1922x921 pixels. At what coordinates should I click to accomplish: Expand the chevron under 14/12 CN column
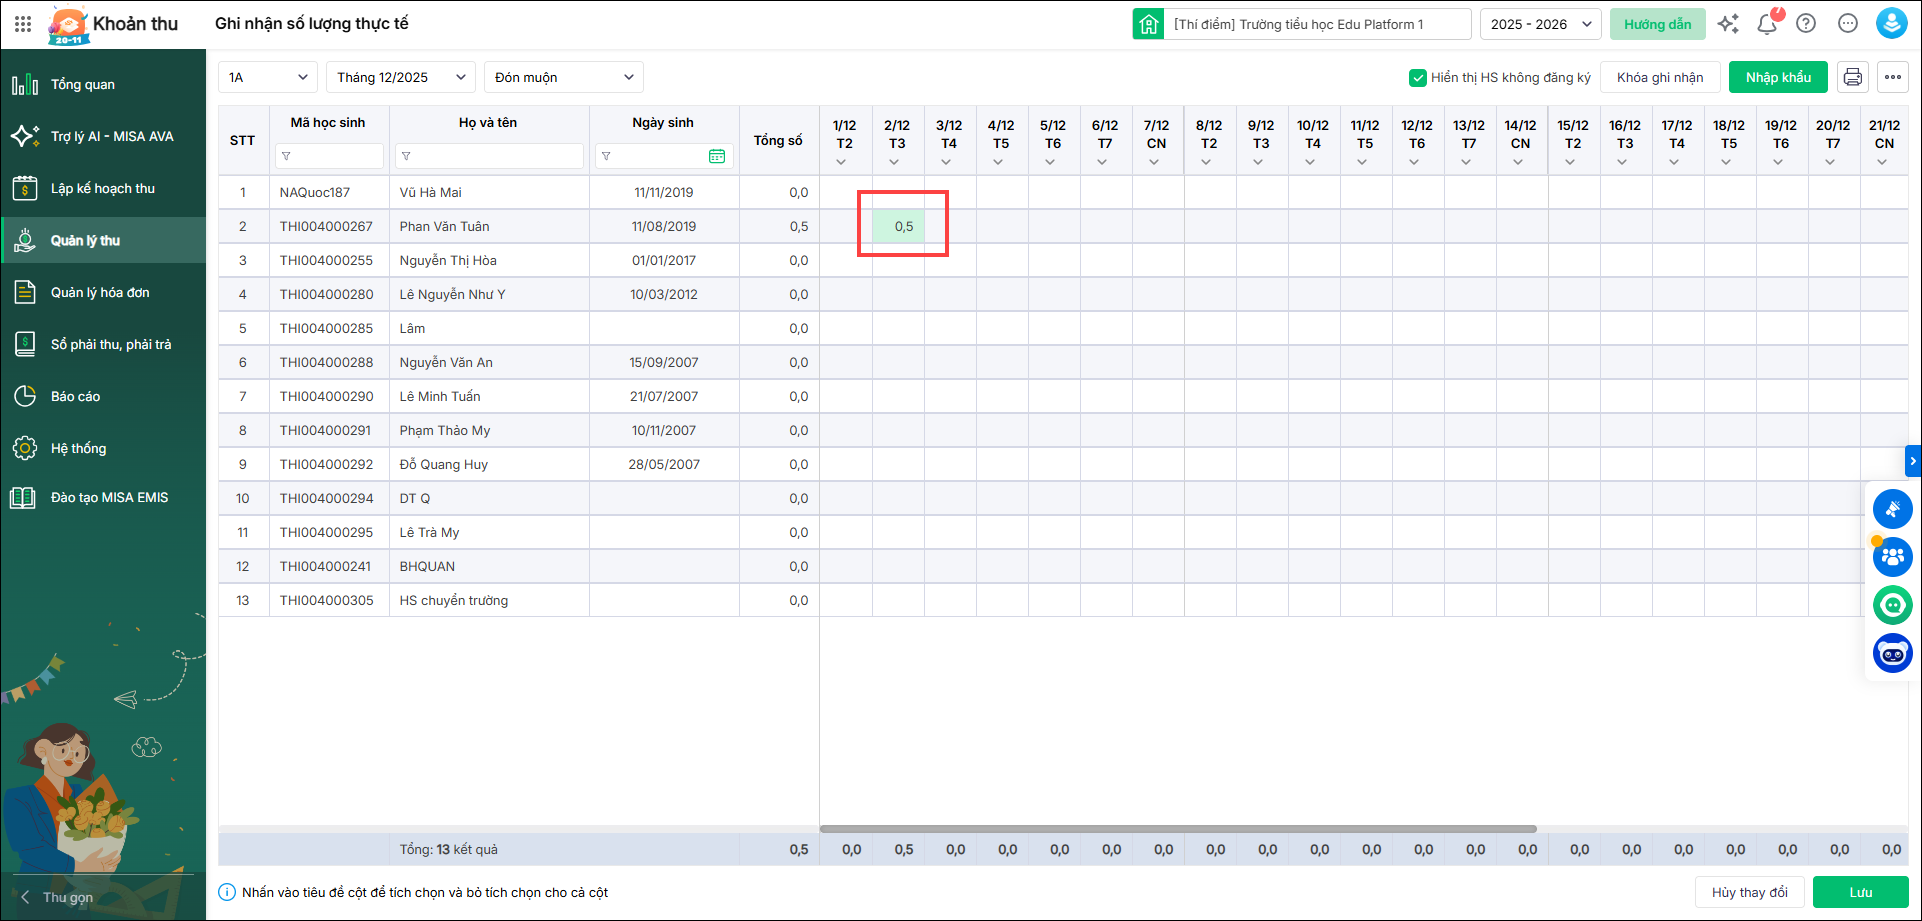1518,162
